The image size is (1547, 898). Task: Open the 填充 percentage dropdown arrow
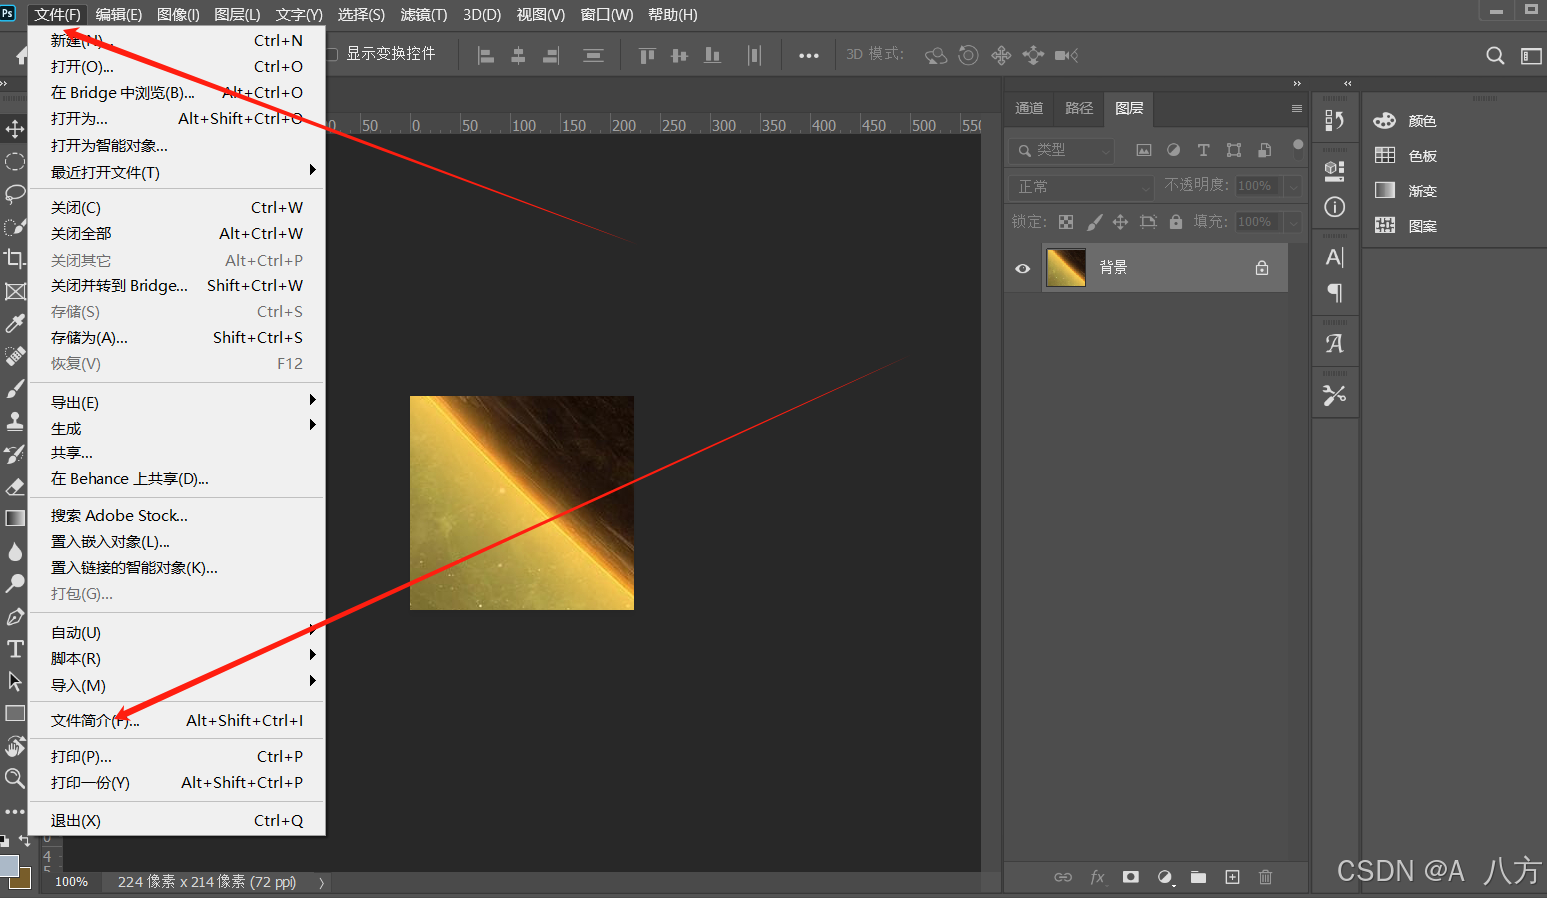(1293, 222)
